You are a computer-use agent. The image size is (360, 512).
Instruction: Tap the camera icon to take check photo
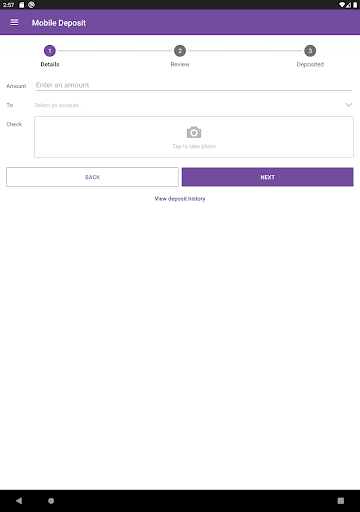pos(194,132)
